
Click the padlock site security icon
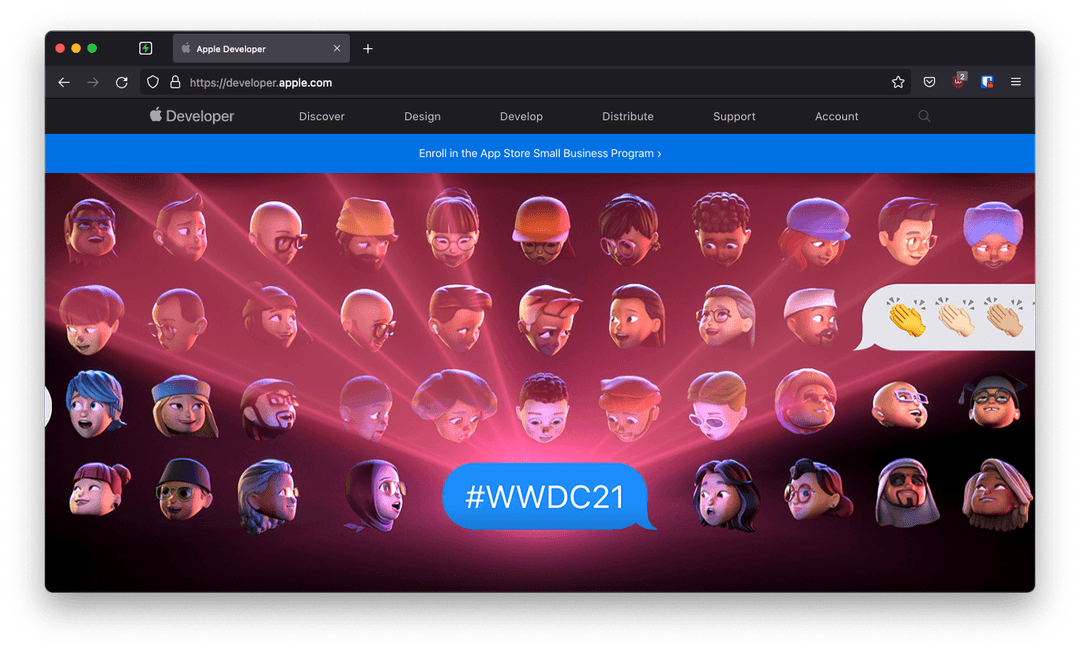175,83
